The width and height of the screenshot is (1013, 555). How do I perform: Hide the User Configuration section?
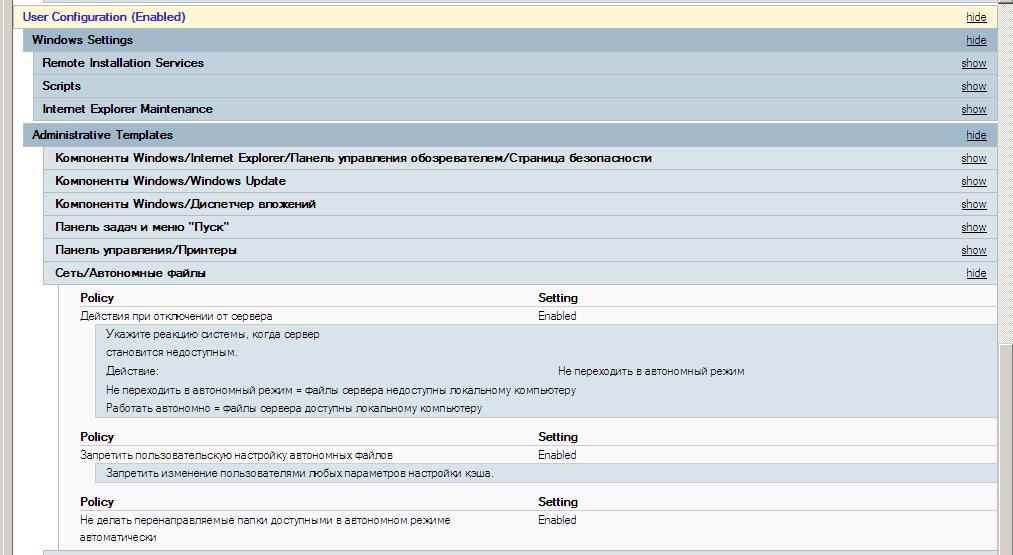[x=976, y=17]
